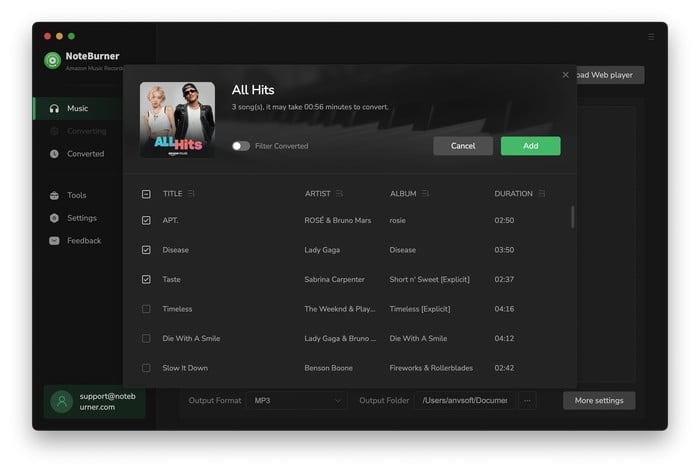Viewport: 700px width, 473px height.
Task: Open the Converting section in sidebar
Action: (77, 131)
